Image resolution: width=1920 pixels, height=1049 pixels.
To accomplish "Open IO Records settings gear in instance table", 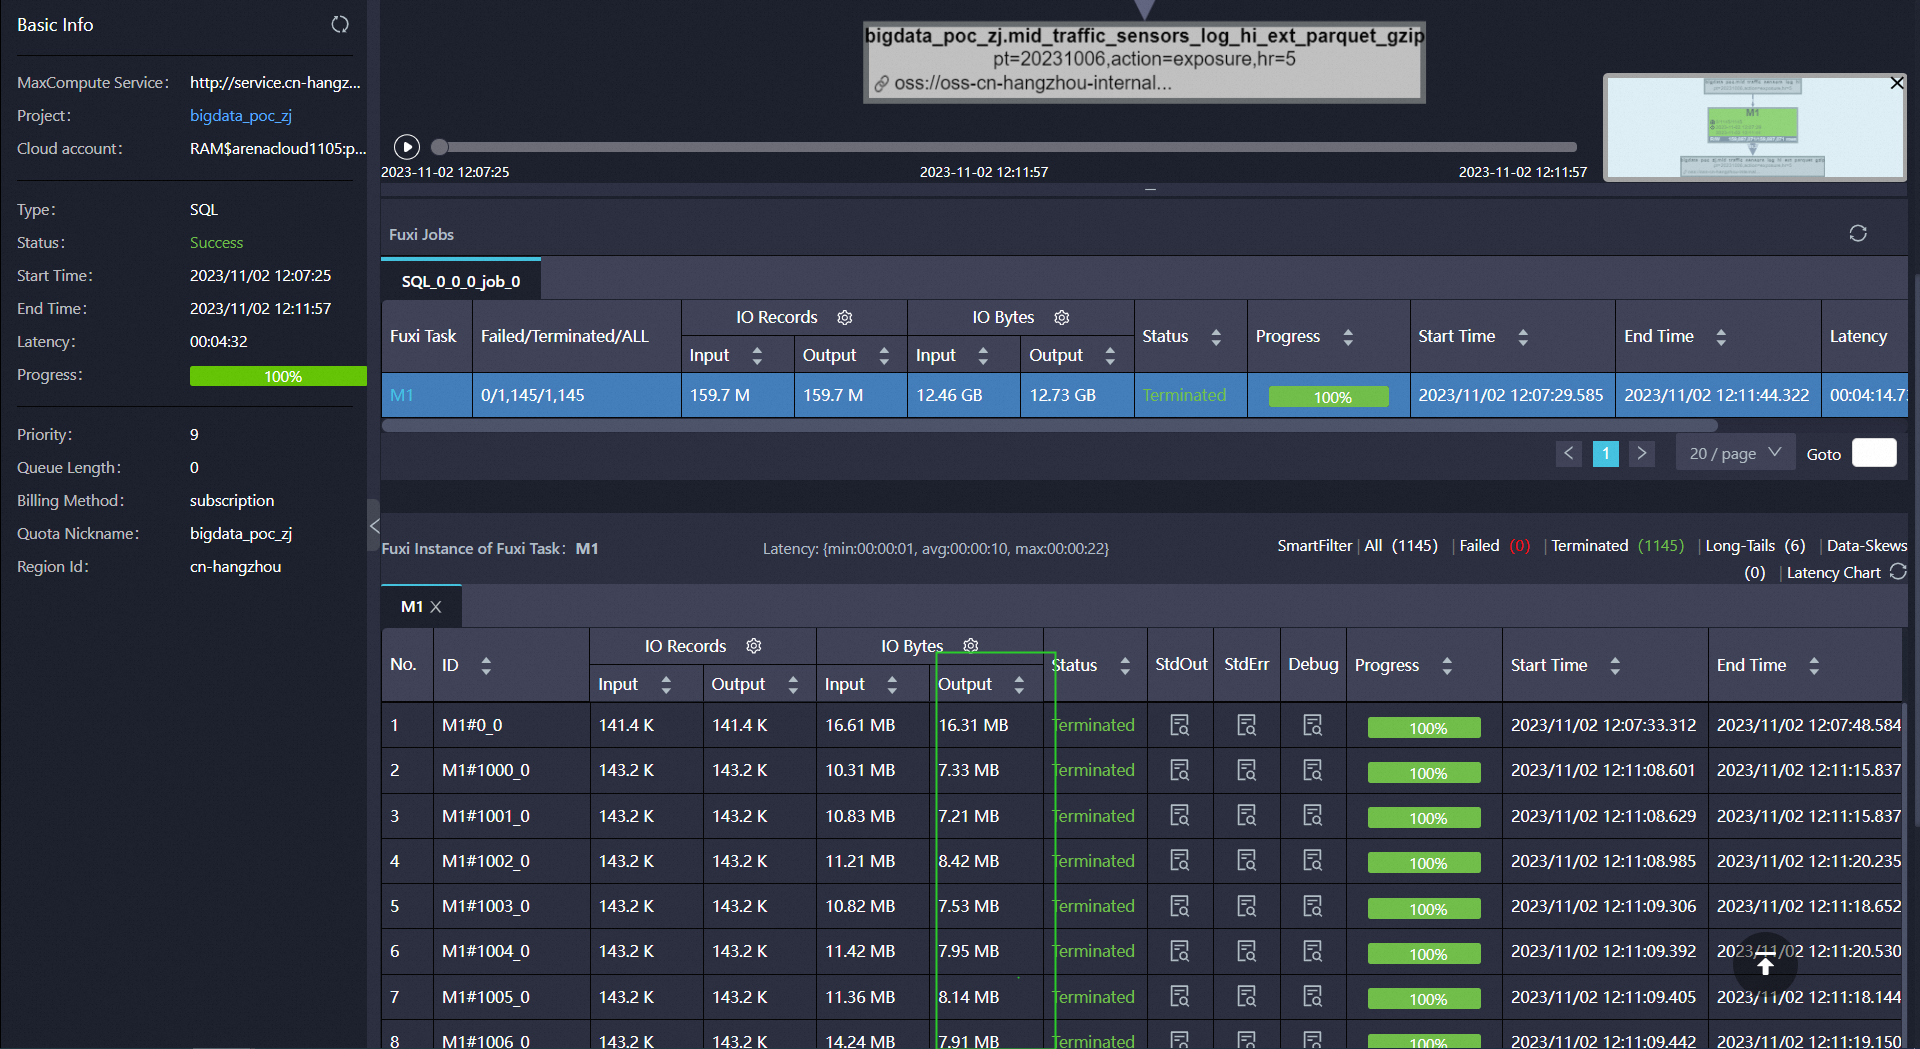I will tap(754, 646).
